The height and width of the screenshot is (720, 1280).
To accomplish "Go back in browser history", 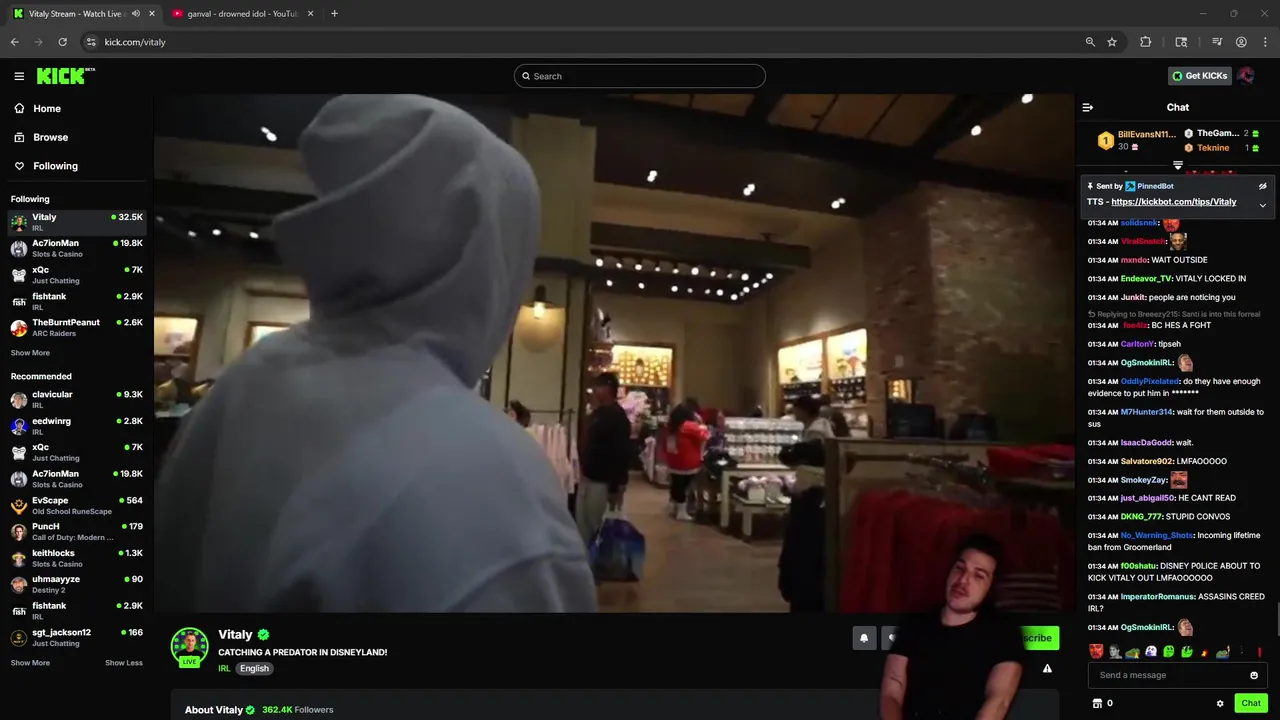I will (15, 42).
